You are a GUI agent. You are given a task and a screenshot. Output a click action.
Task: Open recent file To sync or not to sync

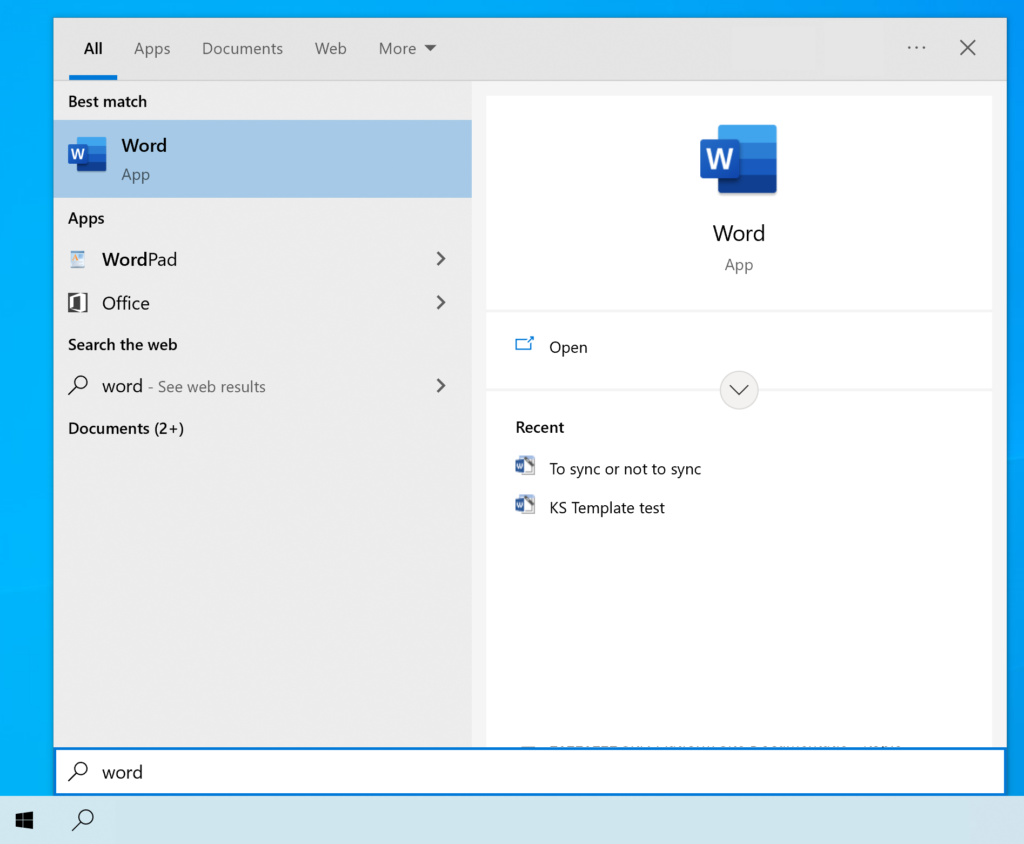pyautogui.click(x=624, y=469)
